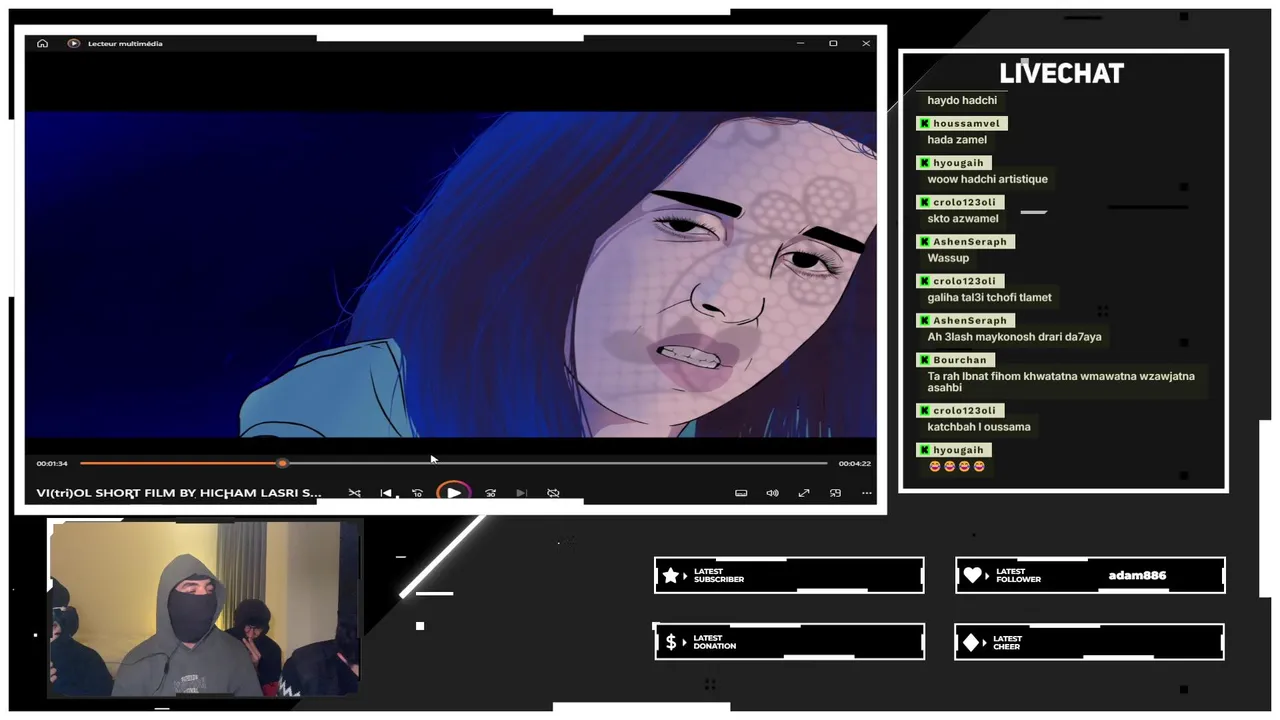The height and width of the screenshot is (720, 1280).
Task: Click the LIVECHAT heading
Action: 1062,73
